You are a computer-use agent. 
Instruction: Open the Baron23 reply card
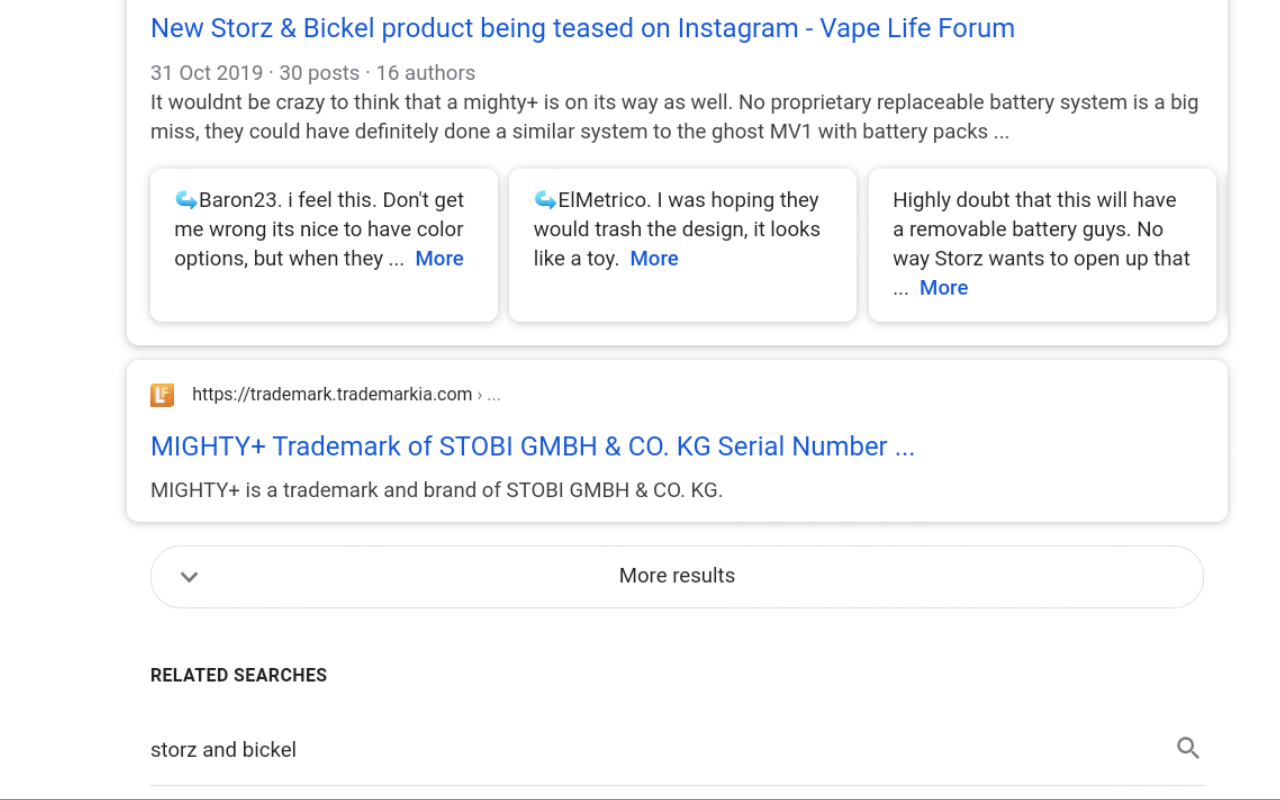324,245
